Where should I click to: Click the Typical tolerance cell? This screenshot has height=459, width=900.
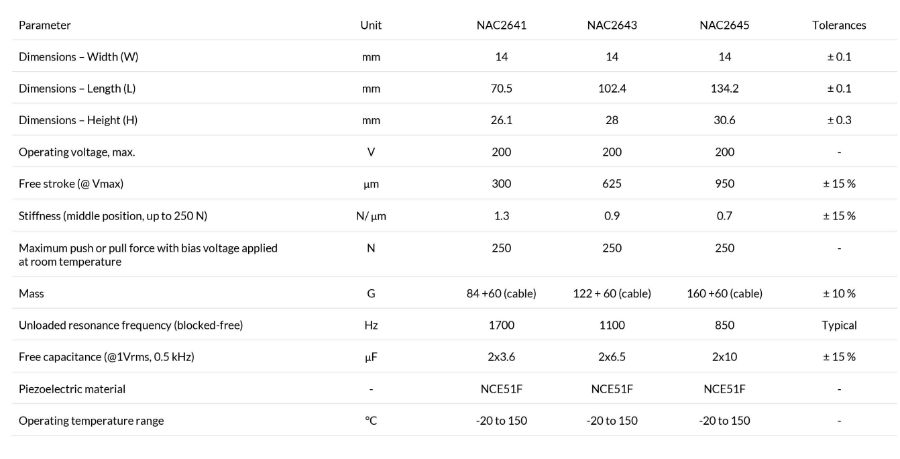coord(839,325)
